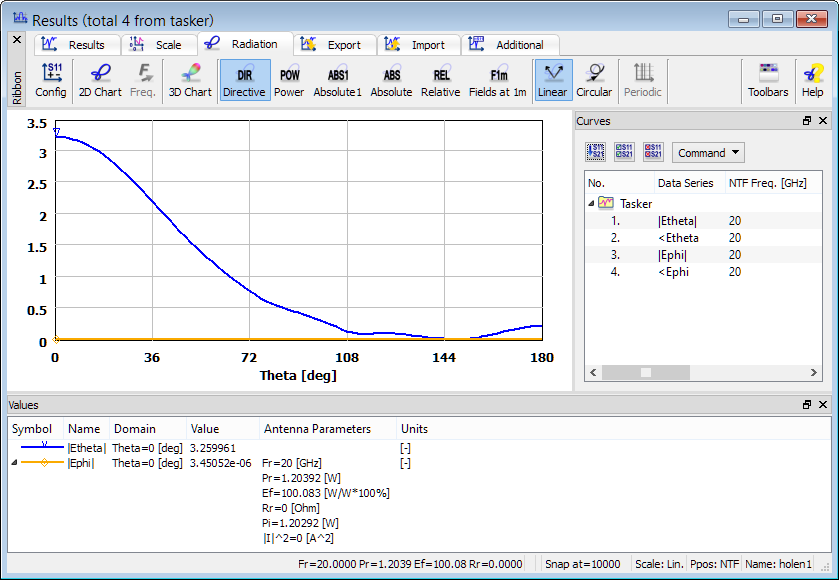The image size is (839, 580).
Task: Open Help from the ribbon
Action: [x=813, y=80]
